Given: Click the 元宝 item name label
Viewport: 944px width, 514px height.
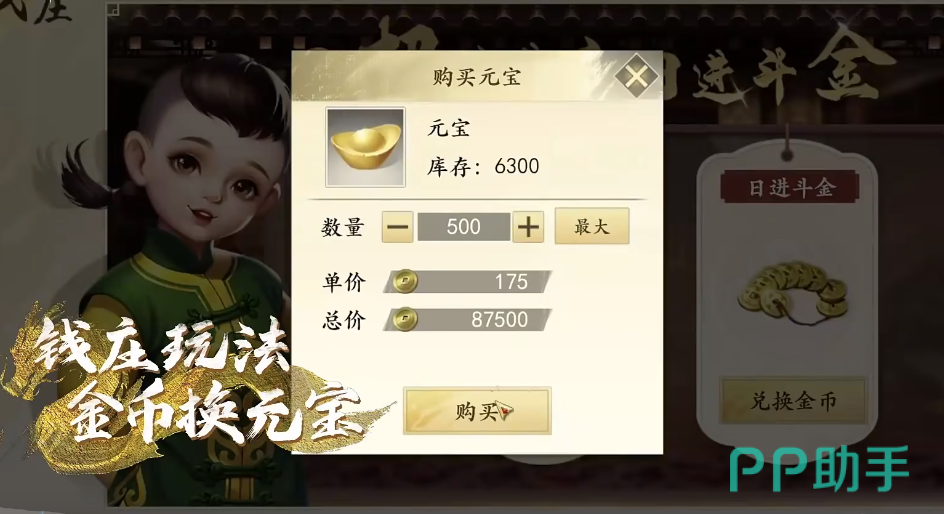Looking at the screenshot, I should tap(449, 128).
